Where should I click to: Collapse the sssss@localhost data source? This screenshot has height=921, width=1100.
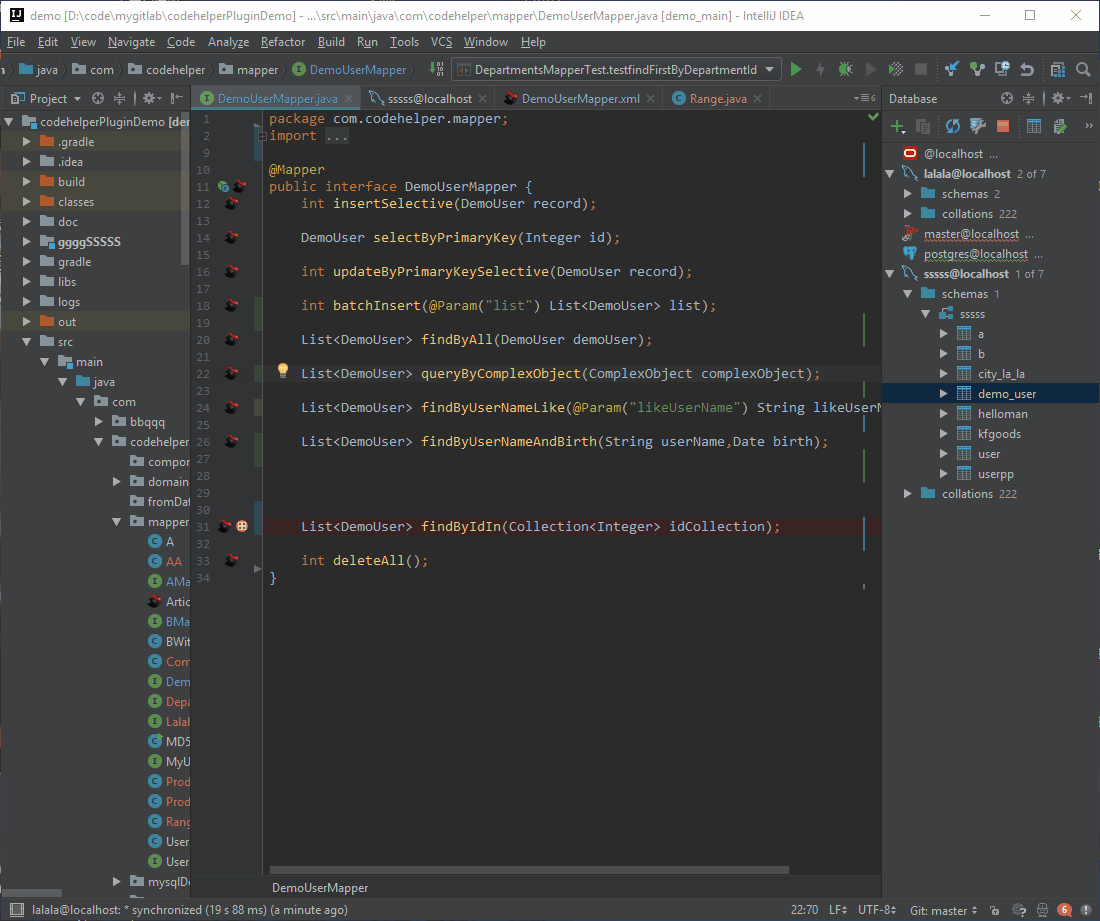point(890,274)
